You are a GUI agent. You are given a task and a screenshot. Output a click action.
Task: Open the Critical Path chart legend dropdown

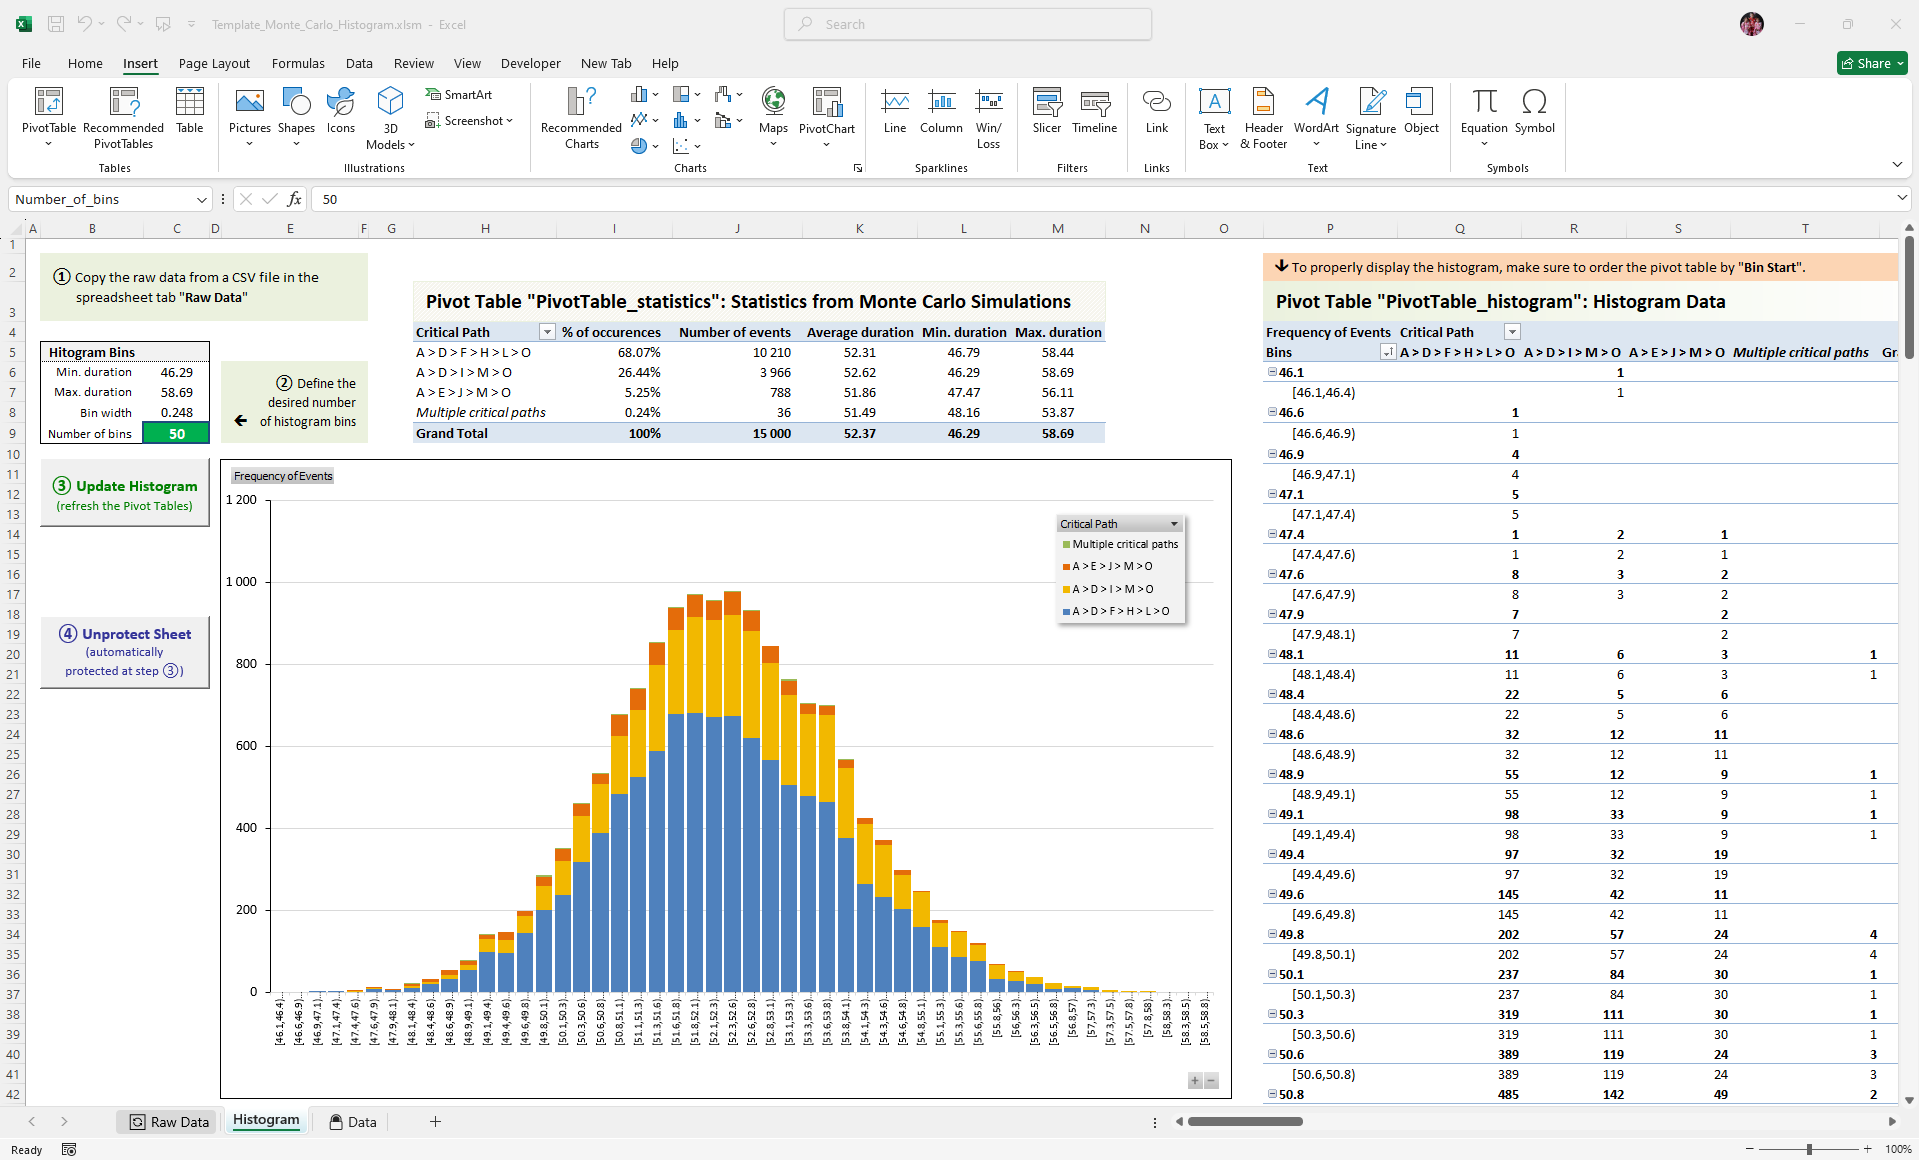point(1174,524)
